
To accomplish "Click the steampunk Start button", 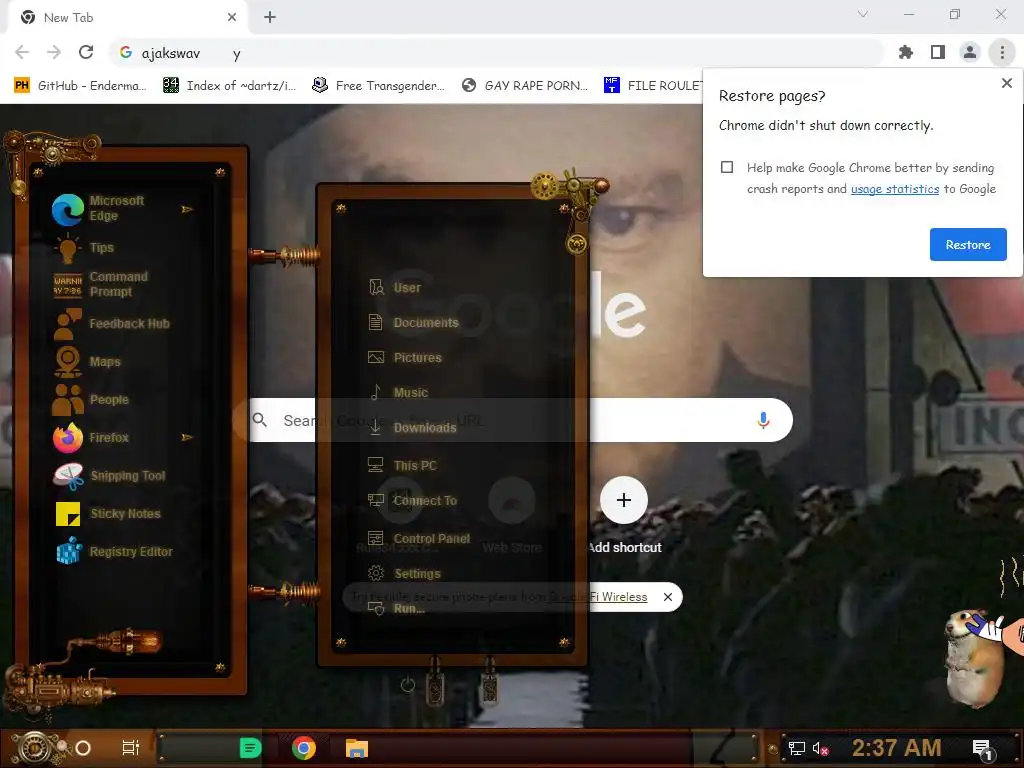I will (x=34, y=748).
